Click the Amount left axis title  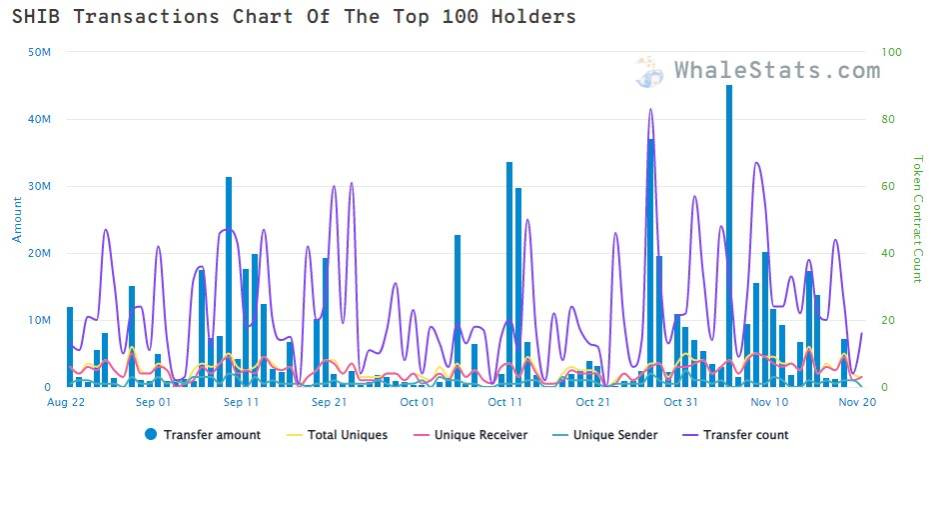17,219
